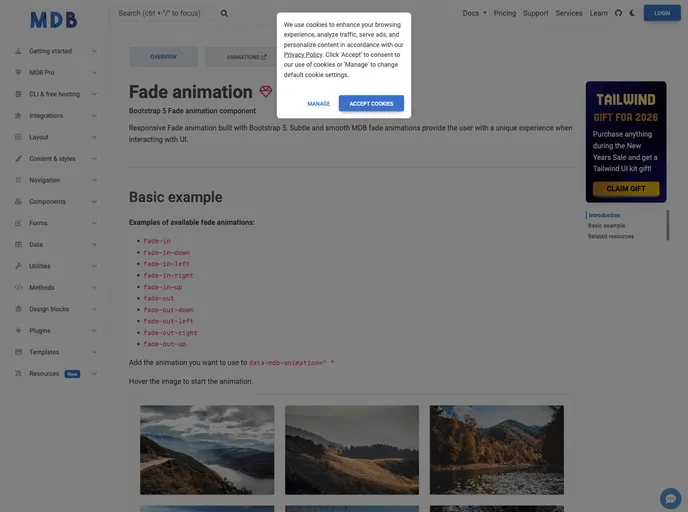Click the MDB logo
This screenshot has height=512, width=688.
54,20
